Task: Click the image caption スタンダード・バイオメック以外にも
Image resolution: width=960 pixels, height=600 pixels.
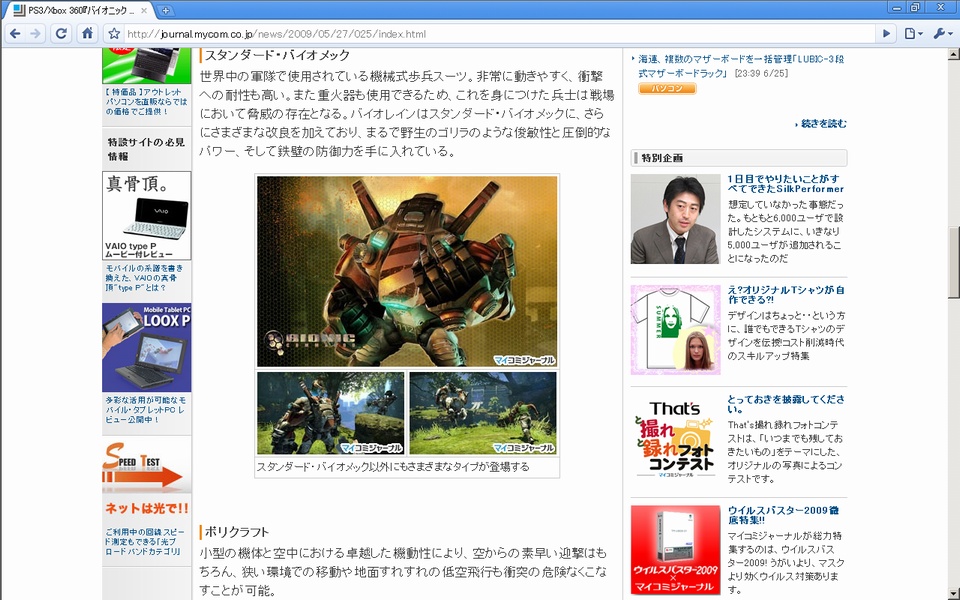Action: [392, 467]
